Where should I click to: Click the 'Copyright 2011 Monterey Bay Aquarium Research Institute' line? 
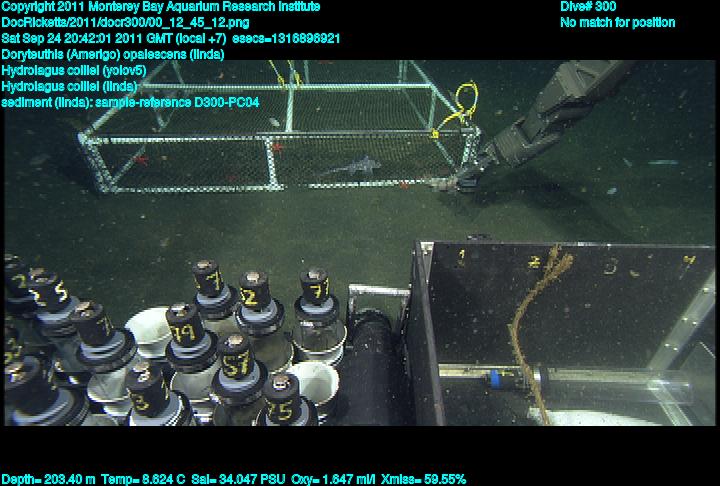tap(161, 7)
